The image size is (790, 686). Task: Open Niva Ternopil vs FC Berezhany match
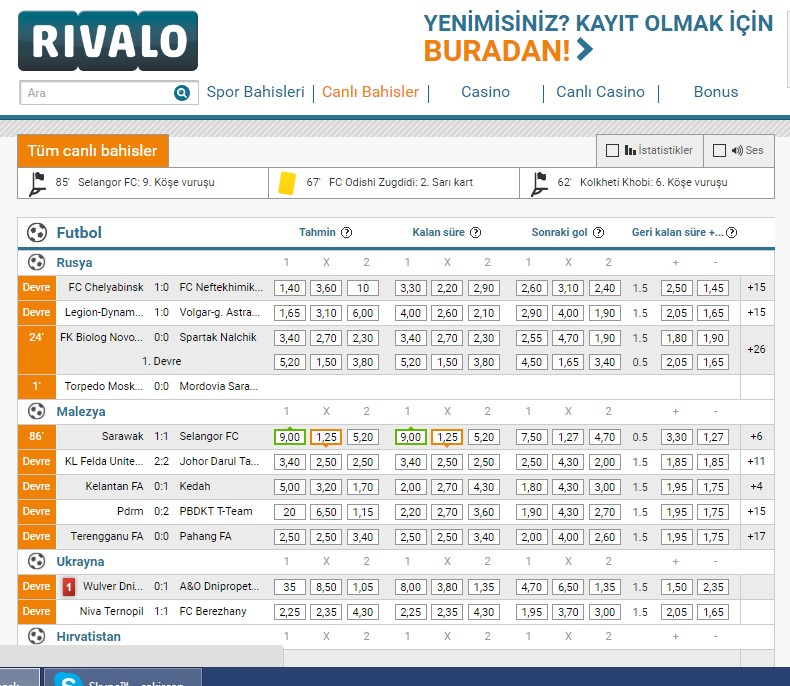pos(163,611)
